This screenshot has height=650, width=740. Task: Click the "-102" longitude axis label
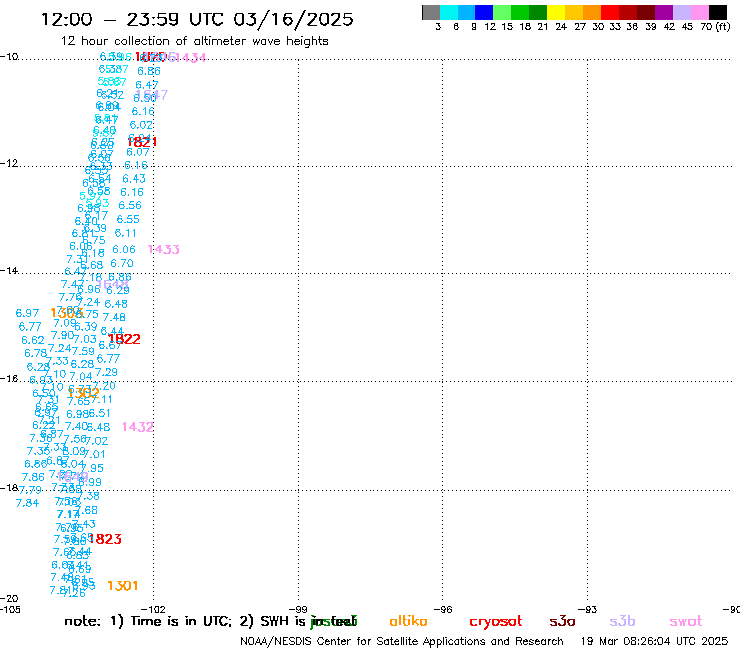[153, 609]
